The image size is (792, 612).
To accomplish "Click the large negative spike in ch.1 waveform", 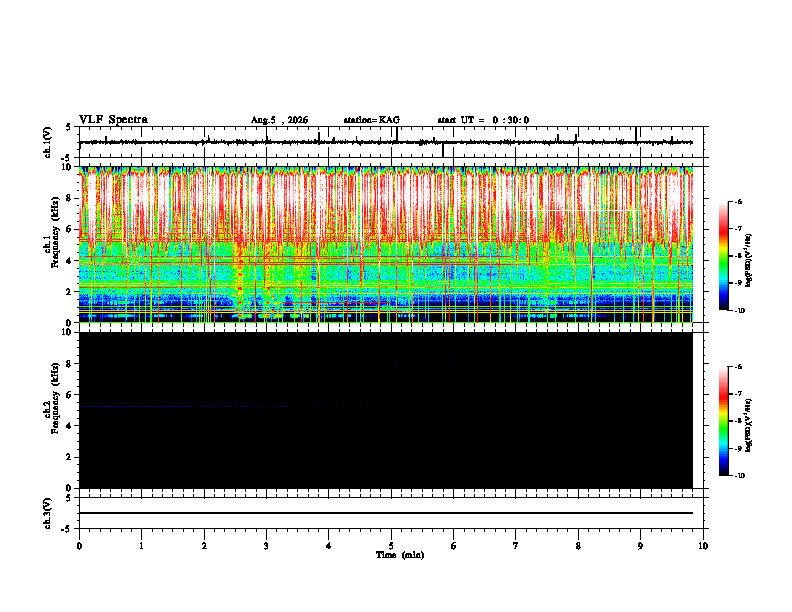I will click(443, 150).
